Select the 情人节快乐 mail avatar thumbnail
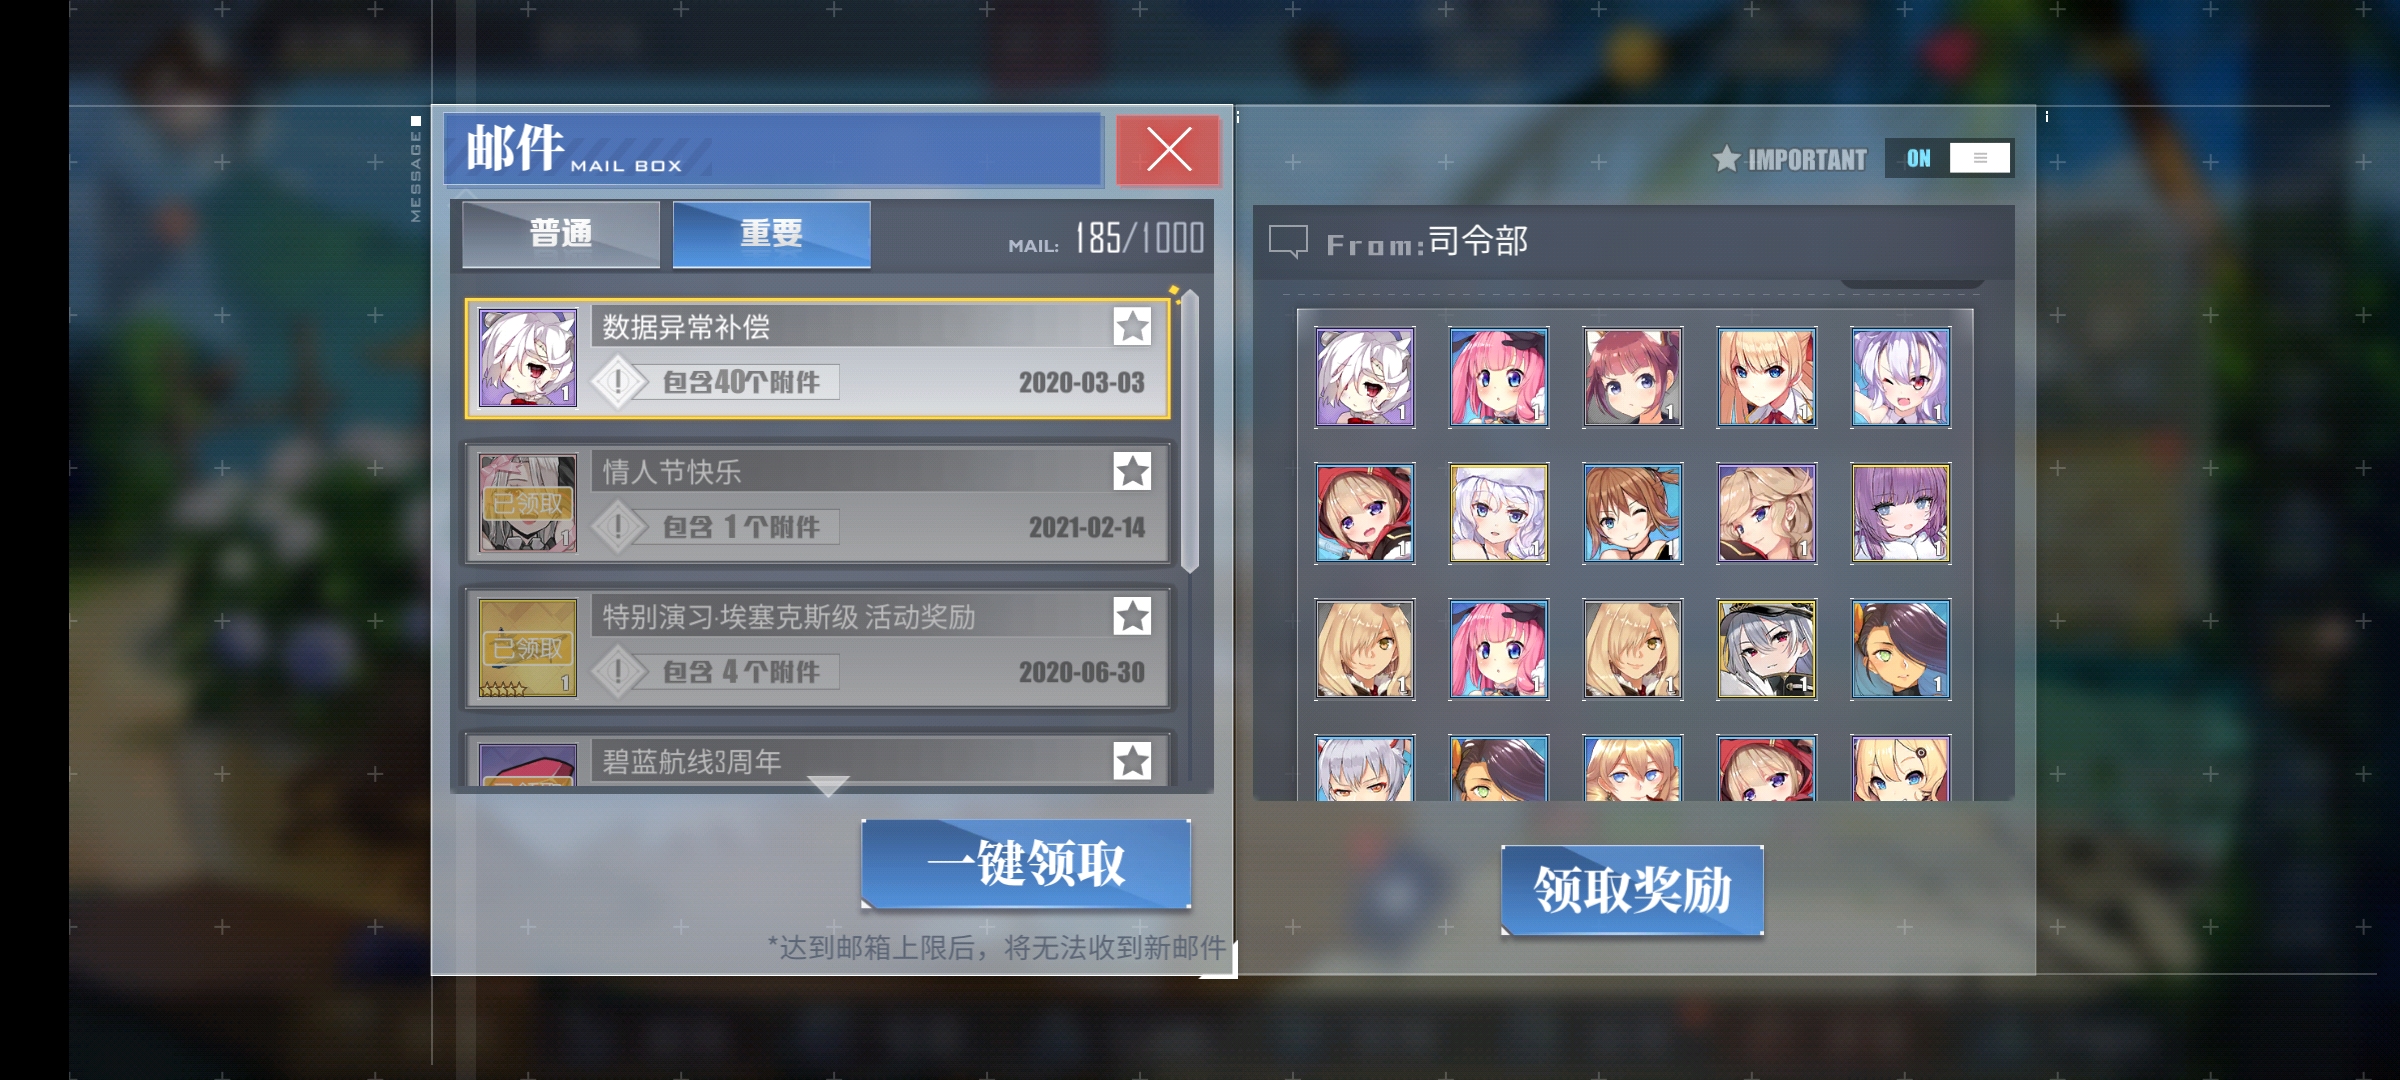 pyautogui.click(x=527, y=503)
